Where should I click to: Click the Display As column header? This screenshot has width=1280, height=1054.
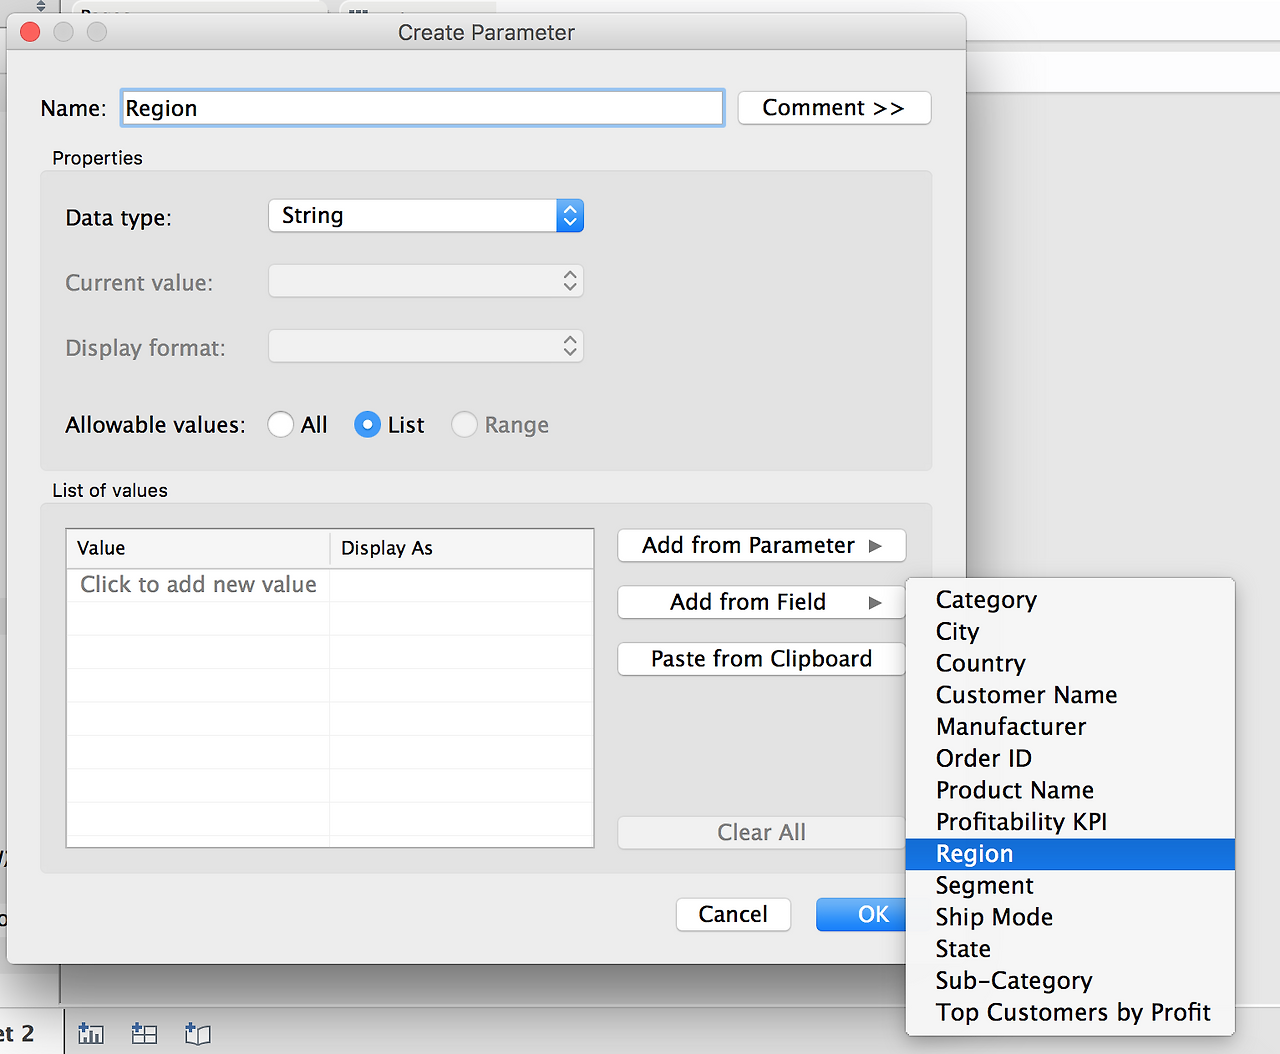point(462,548)
